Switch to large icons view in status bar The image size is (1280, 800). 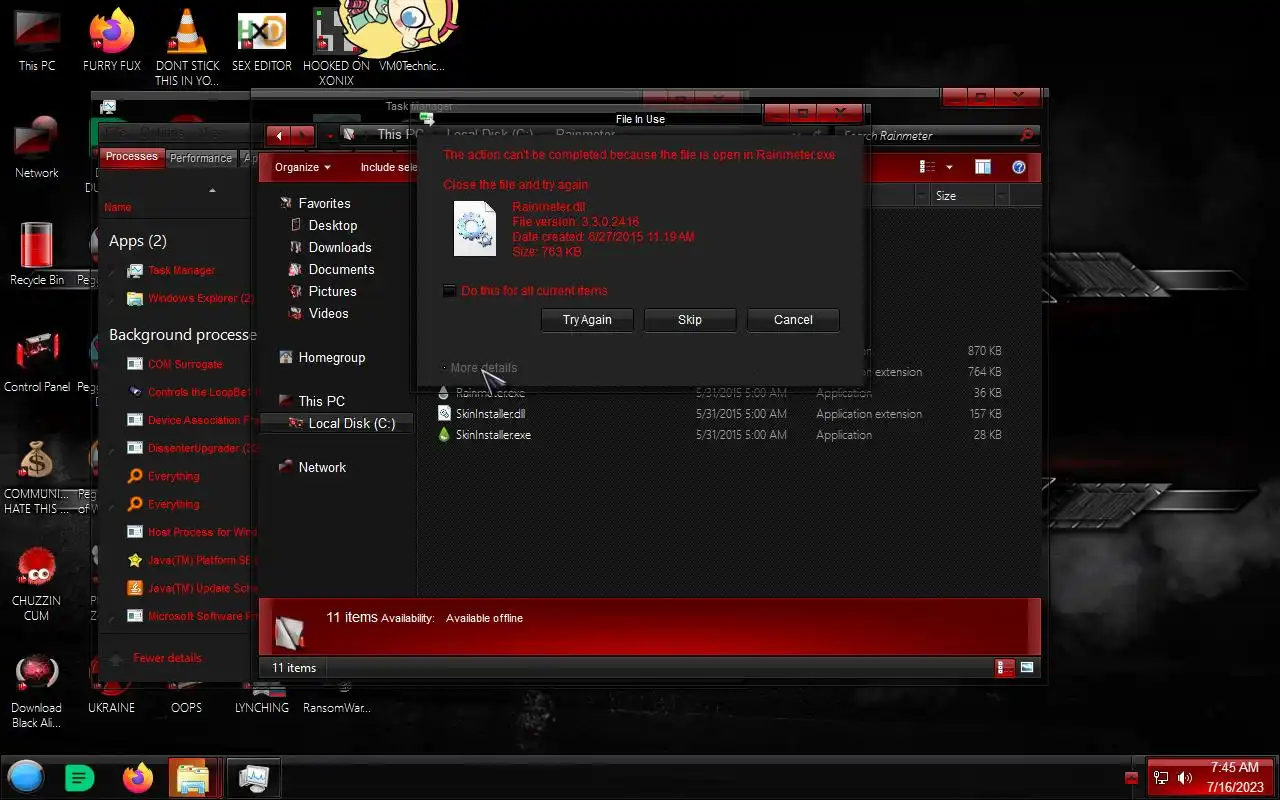click(1027, 668)
